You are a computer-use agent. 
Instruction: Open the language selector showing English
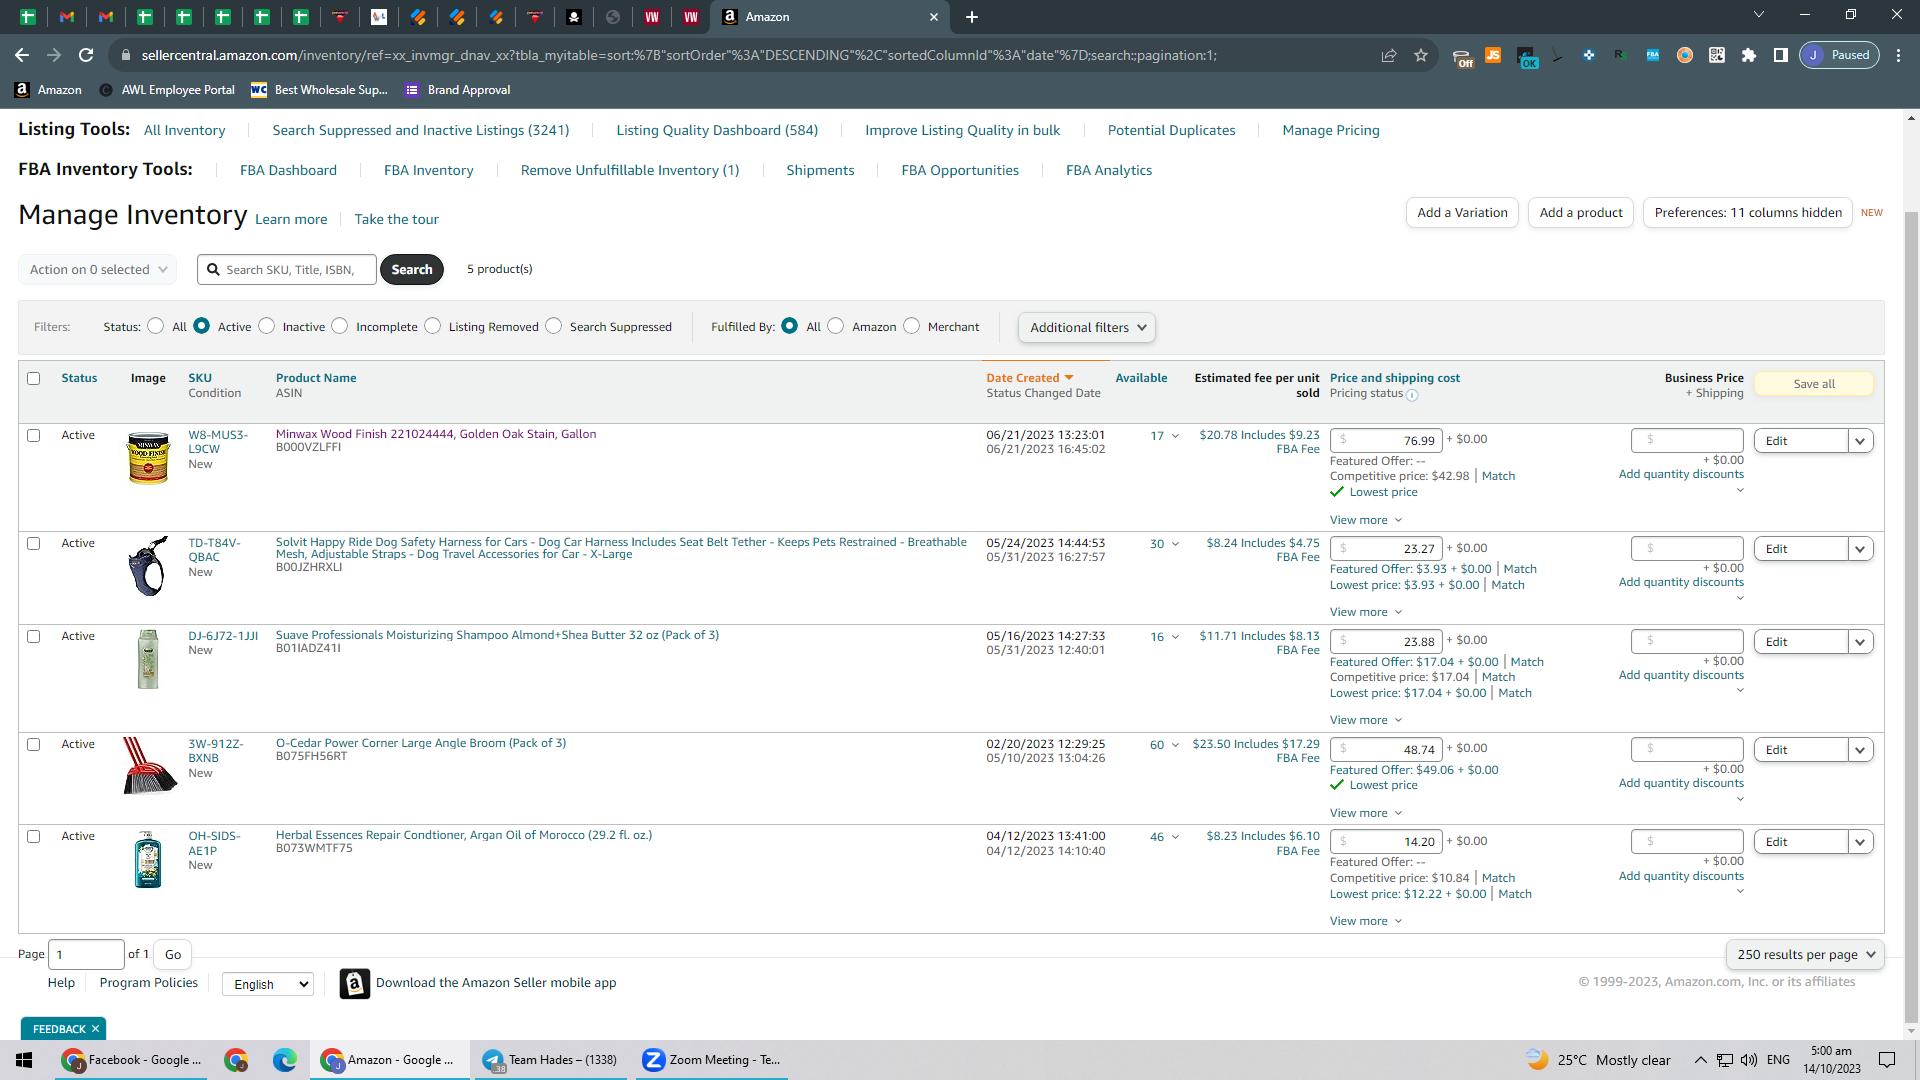268,985
